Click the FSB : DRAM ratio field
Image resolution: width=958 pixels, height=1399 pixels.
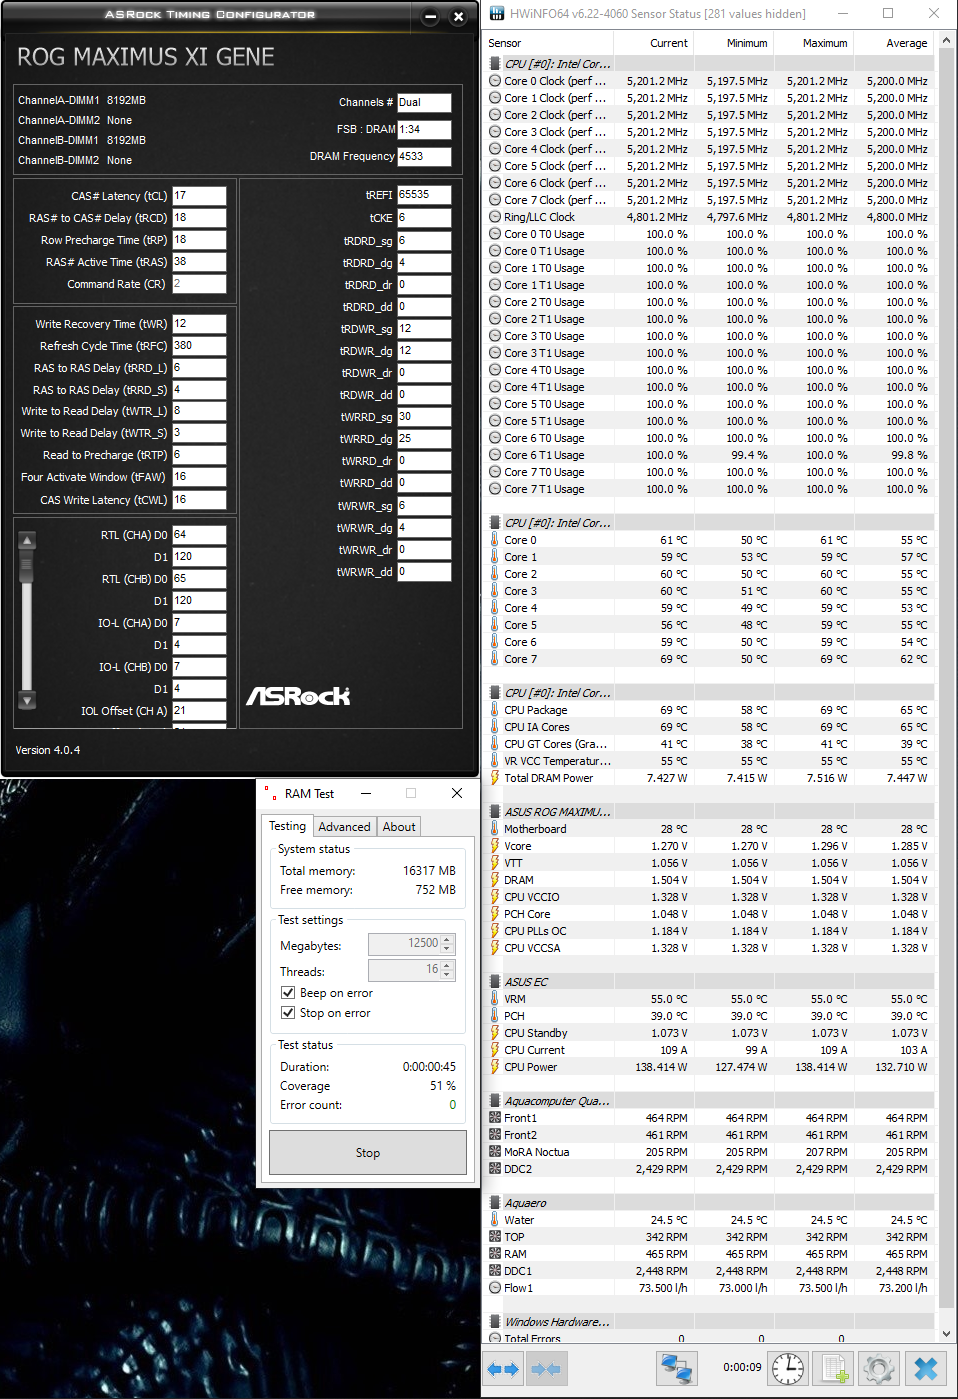(424, 129)
